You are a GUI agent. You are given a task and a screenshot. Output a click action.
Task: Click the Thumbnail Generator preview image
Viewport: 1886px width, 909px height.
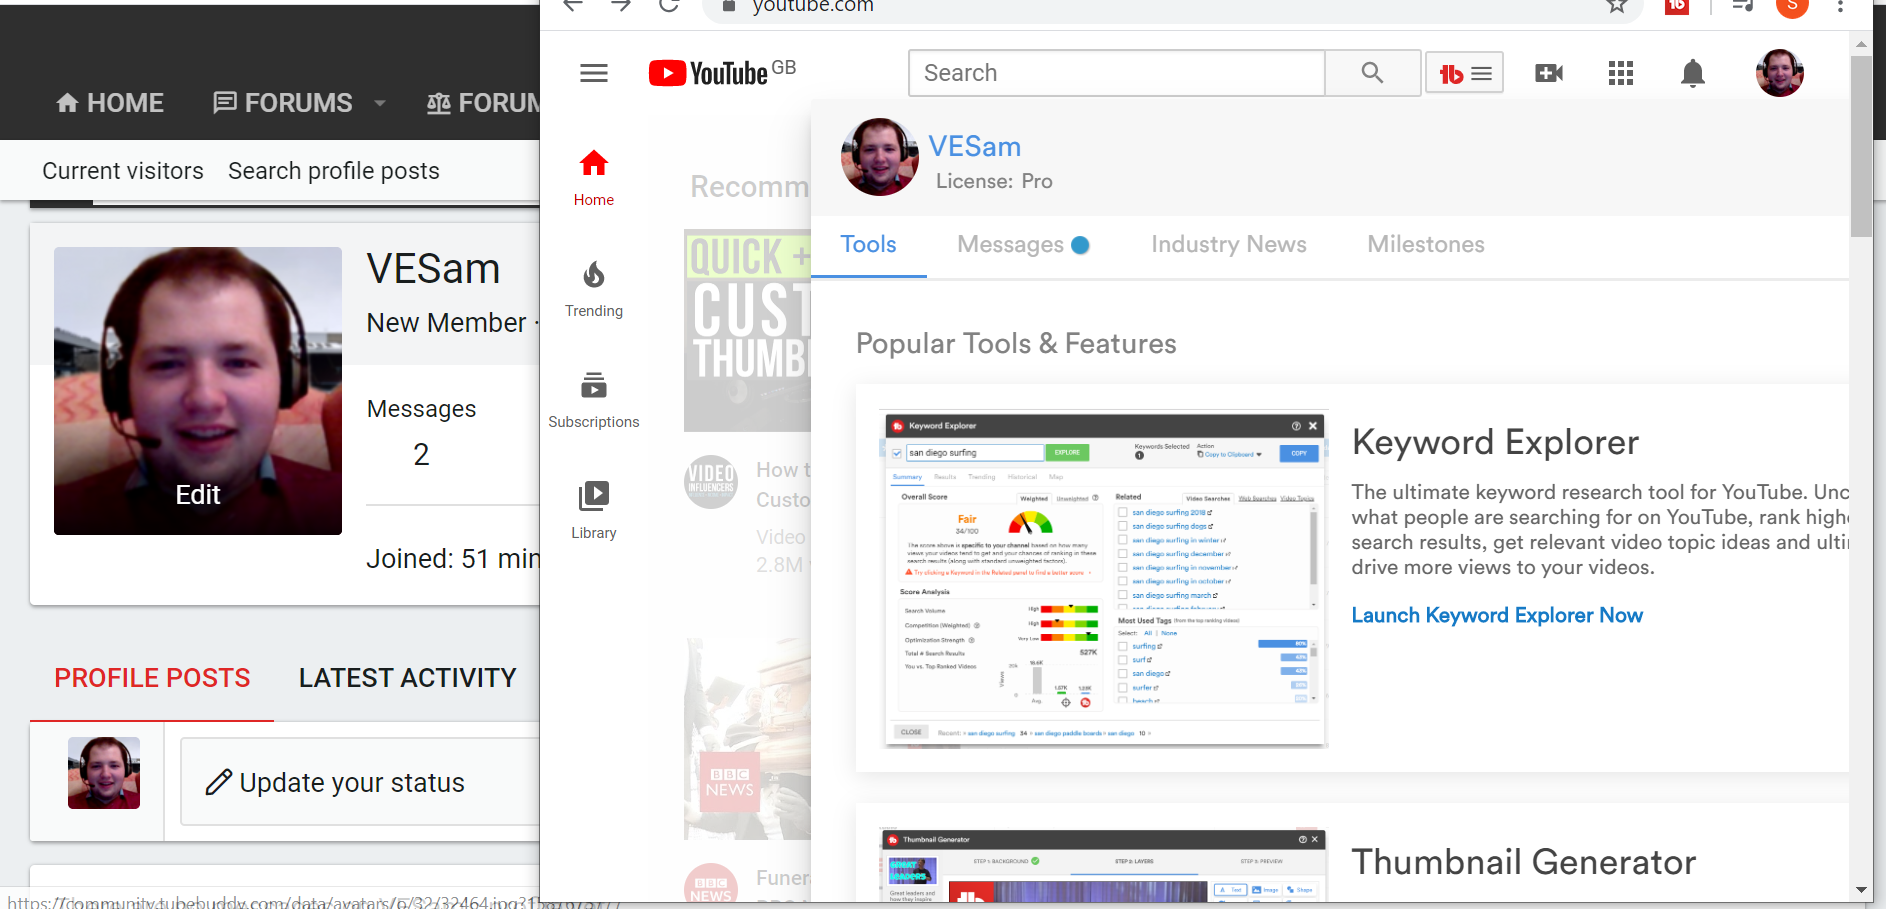1104,866
